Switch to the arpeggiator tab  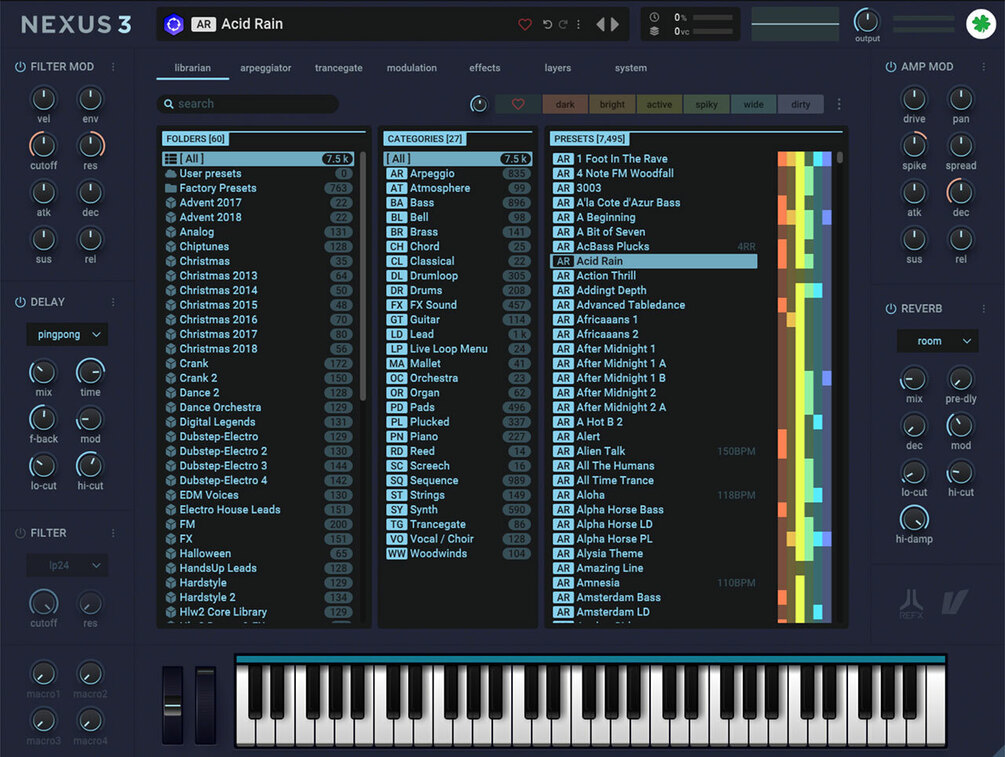coord(265,68)
